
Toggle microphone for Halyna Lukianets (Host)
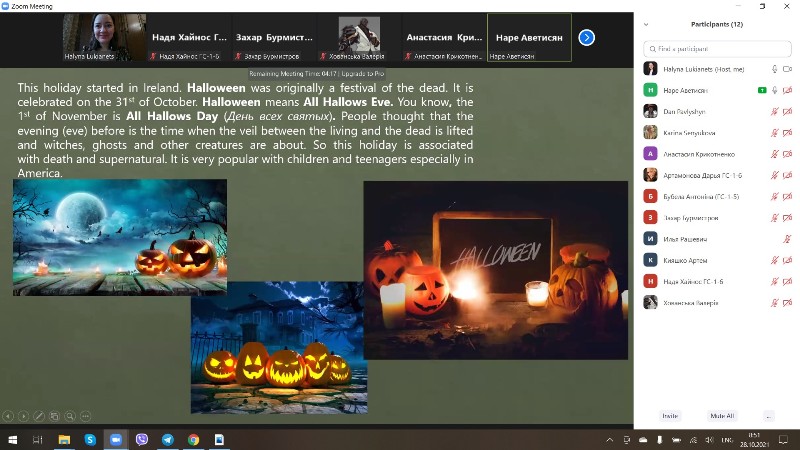(774, 69)
